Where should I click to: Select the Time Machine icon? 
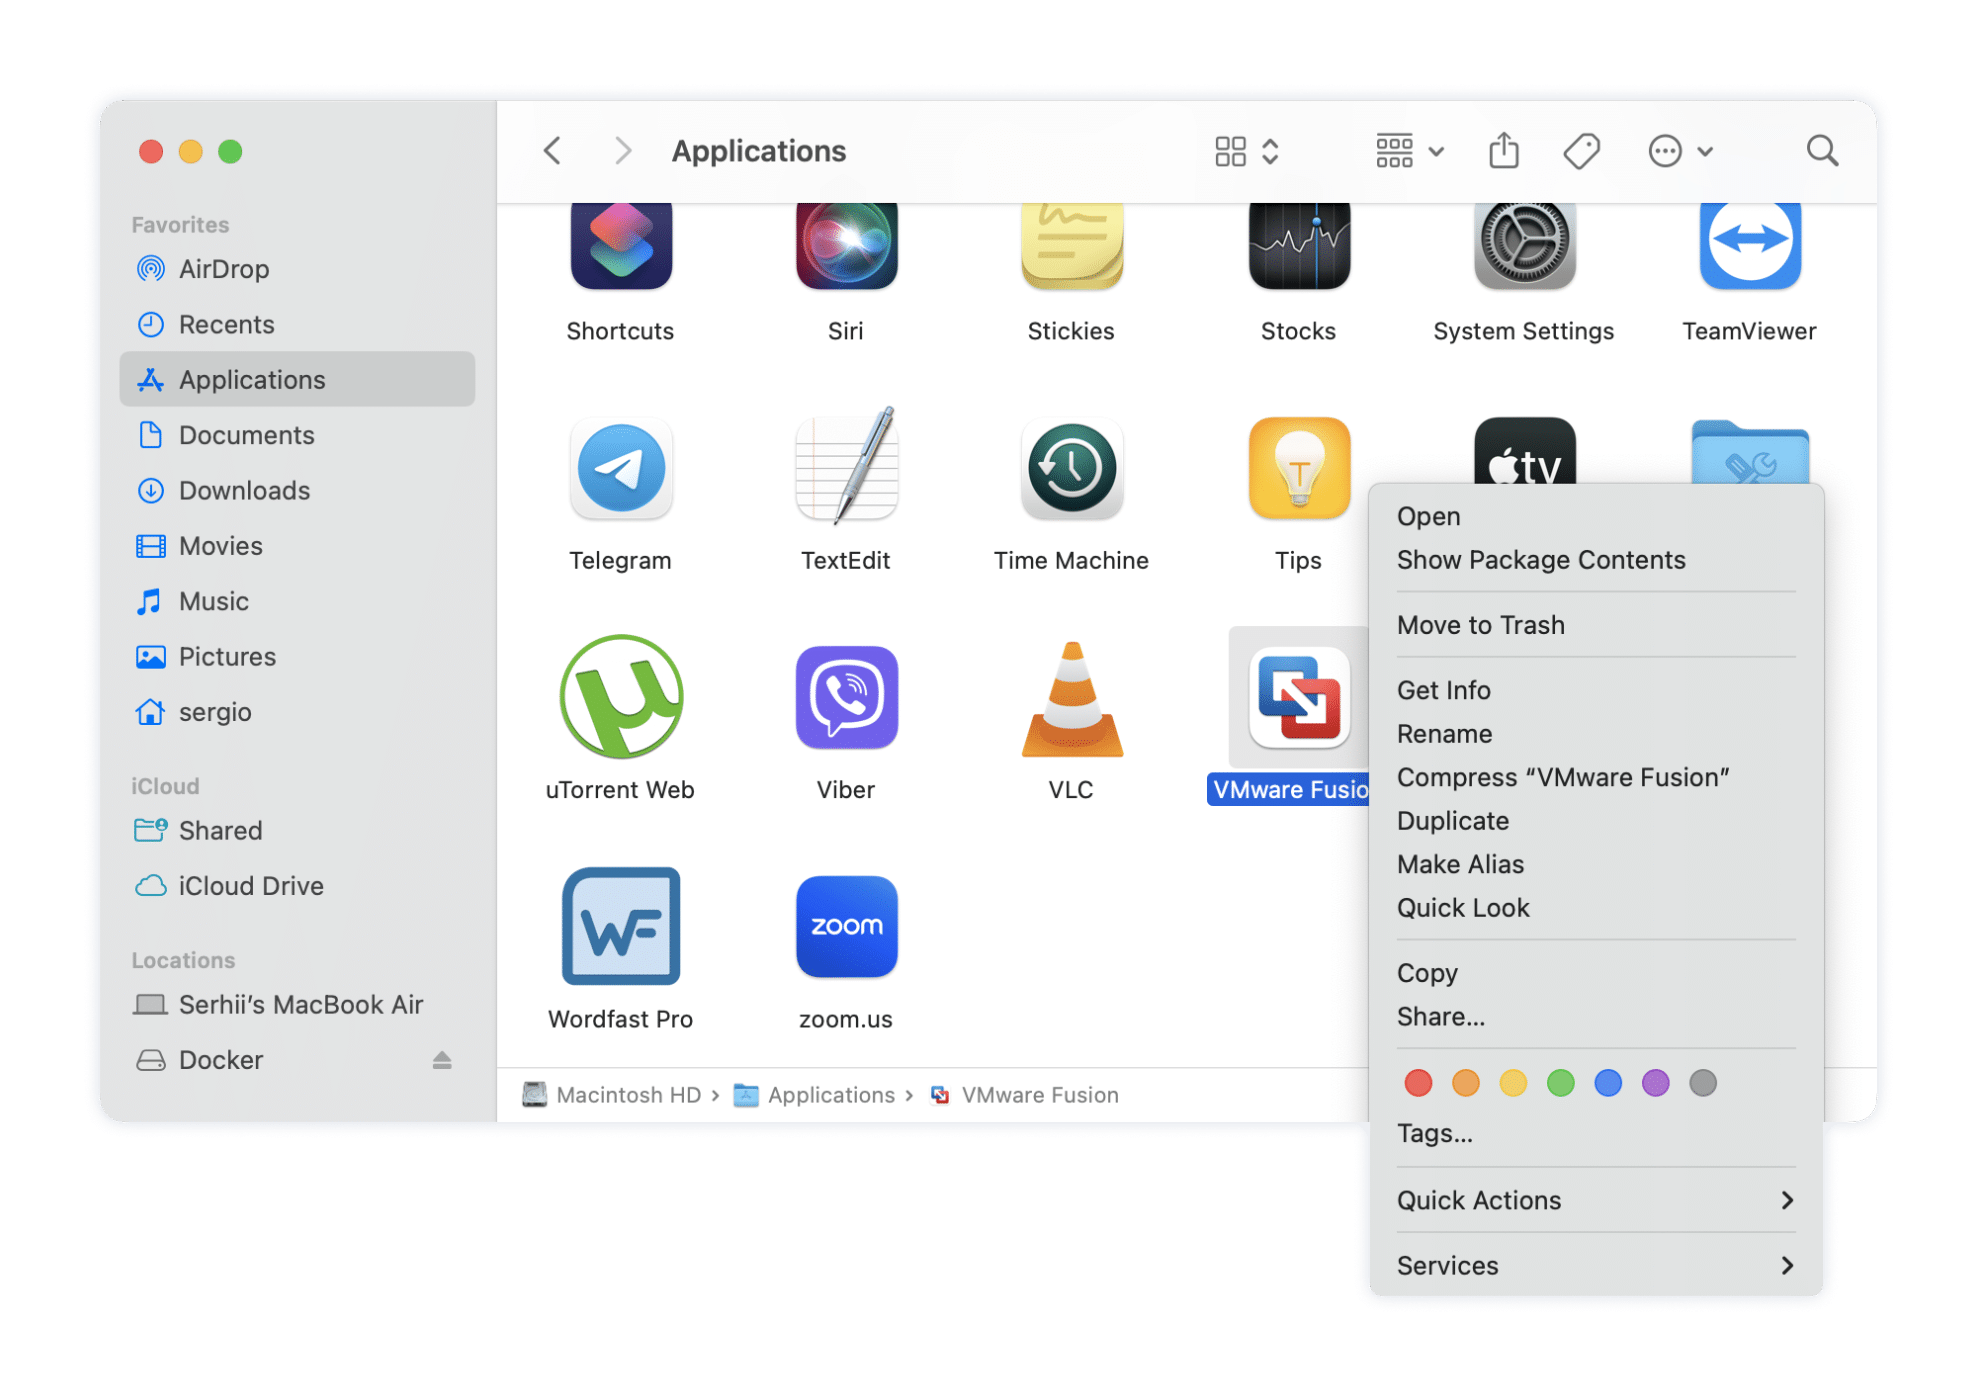click(x=1070, y=470)
